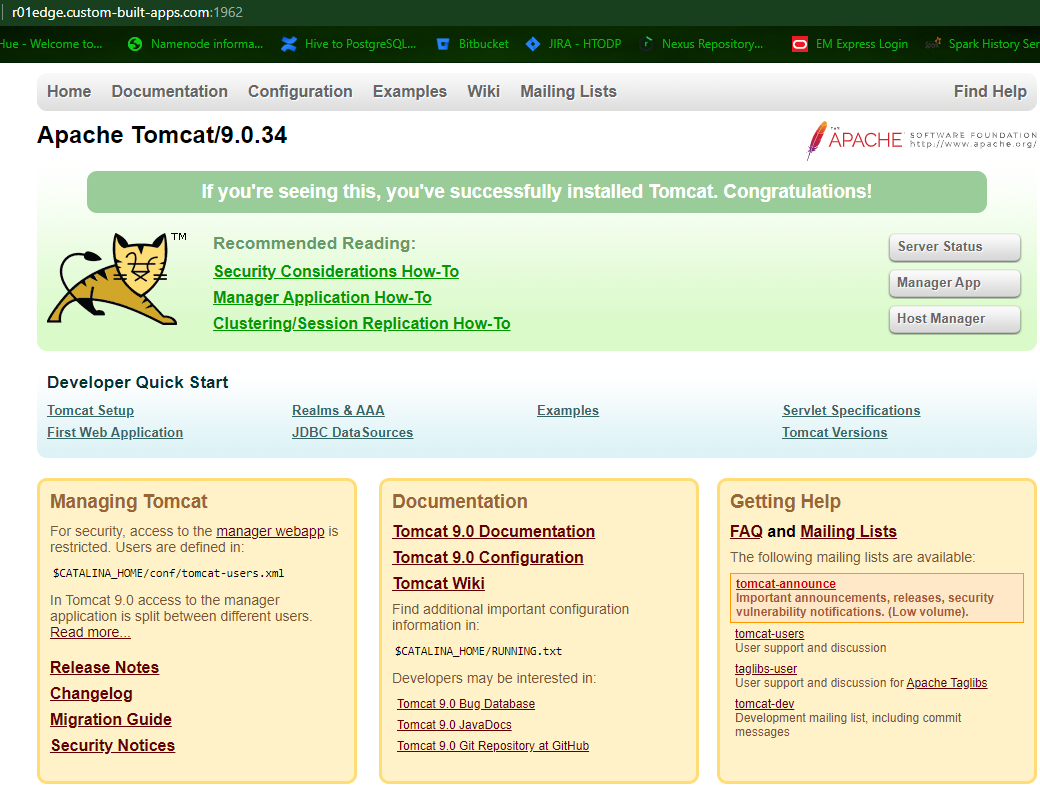Click the JIRA - HTODP bookmark icon
The width and height of the screenshot is (1040, 787).
(533, 44)
